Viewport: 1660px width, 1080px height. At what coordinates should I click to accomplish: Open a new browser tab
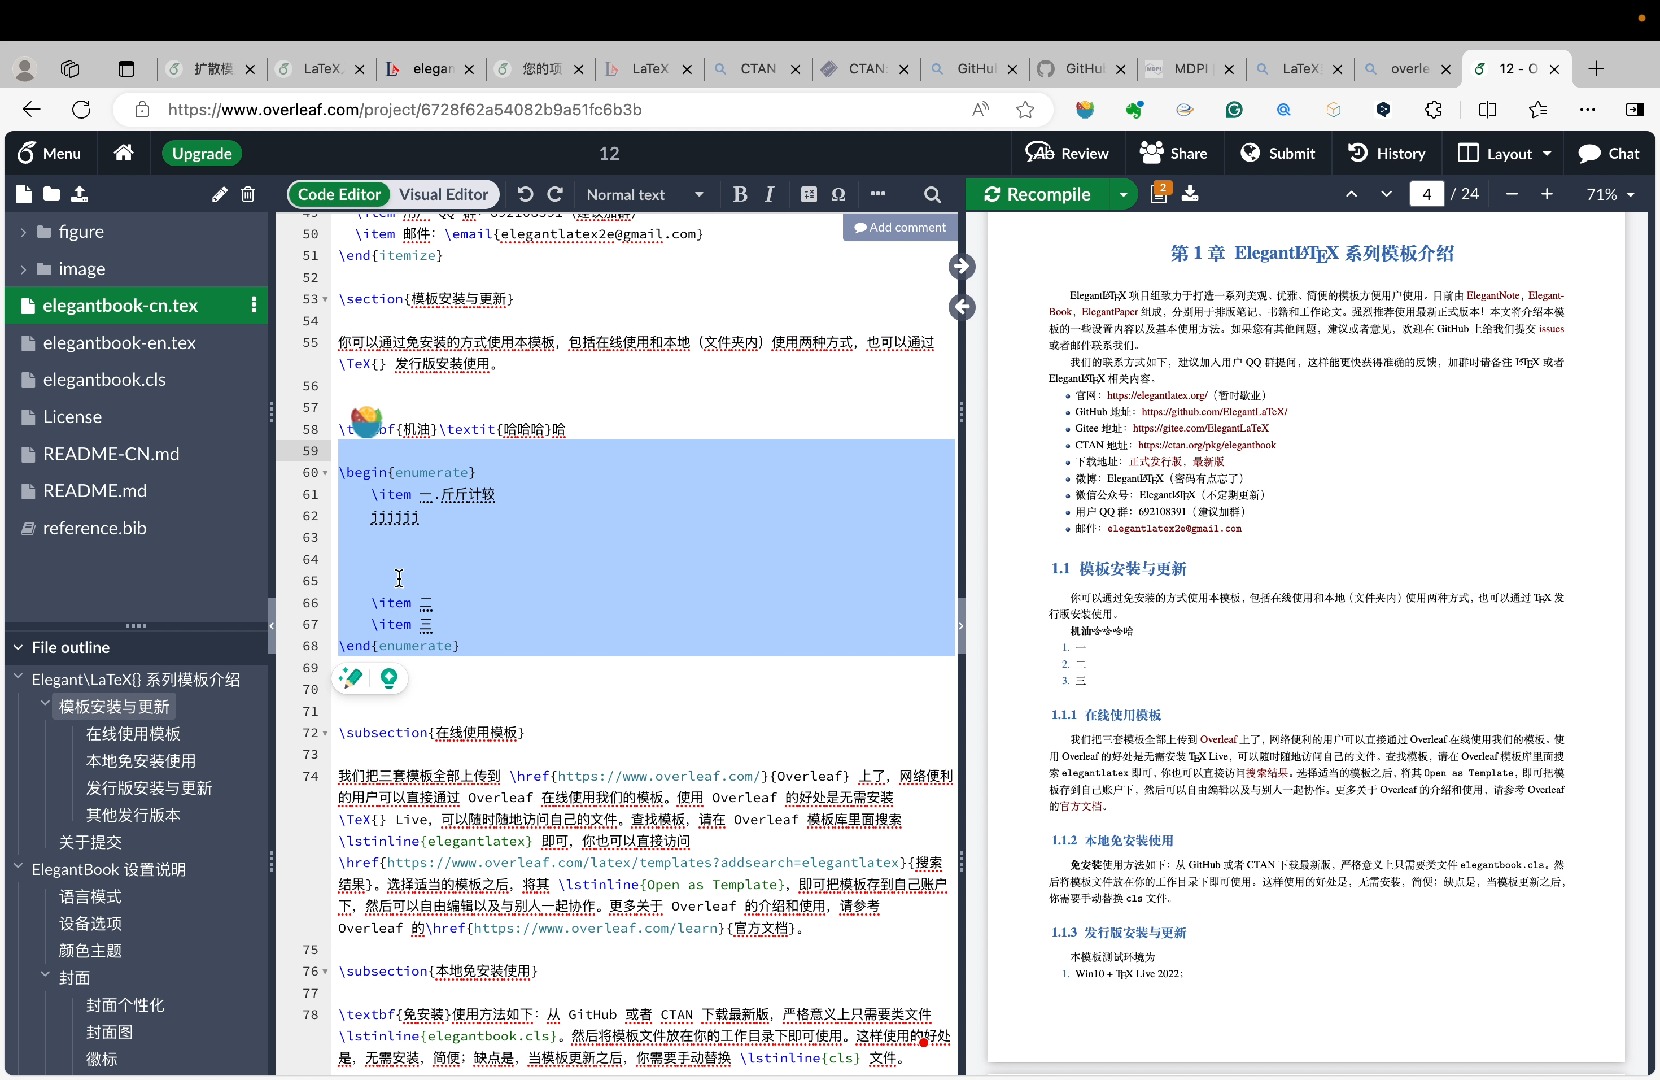coord(1596,69)
